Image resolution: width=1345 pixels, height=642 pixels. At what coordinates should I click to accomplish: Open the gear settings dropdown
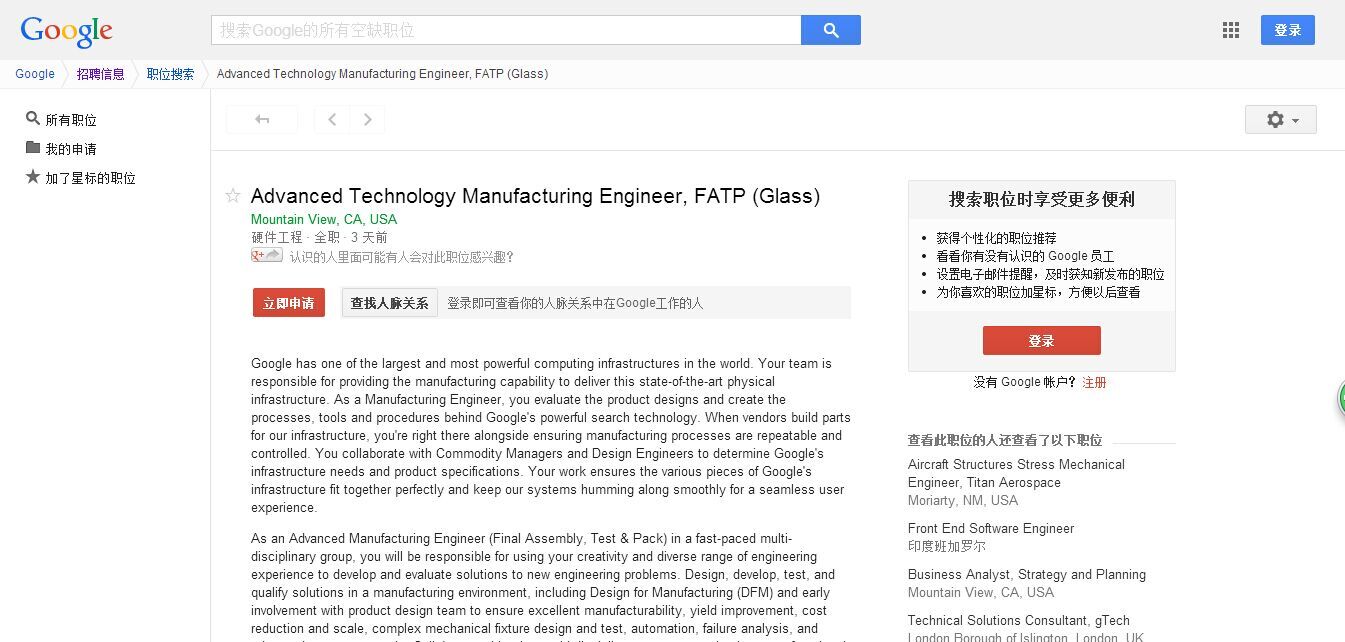coord(1280,119)
